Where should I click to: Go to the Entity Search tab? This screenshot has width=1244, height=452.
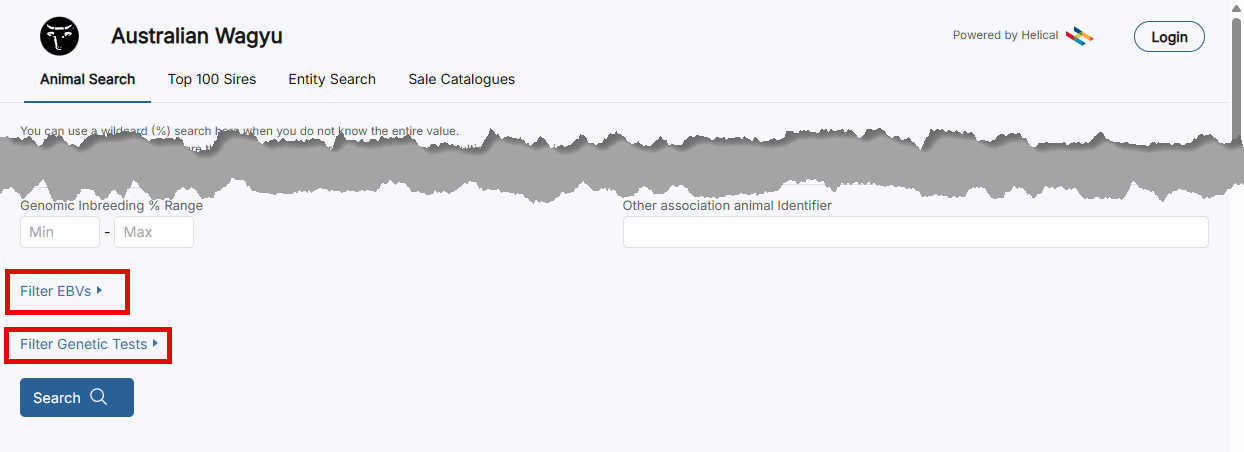(x=332, y=79)
